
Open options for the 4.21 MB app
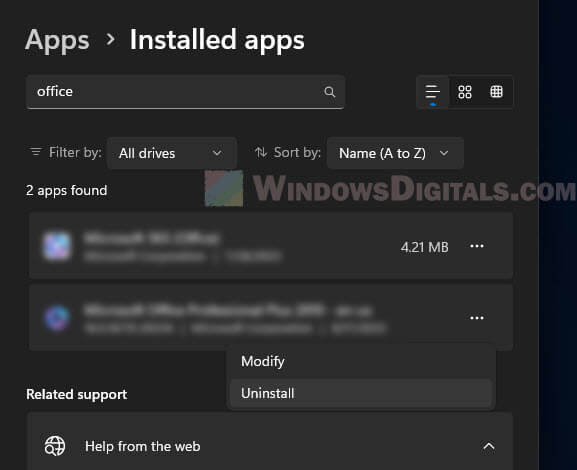click(477, 246)
